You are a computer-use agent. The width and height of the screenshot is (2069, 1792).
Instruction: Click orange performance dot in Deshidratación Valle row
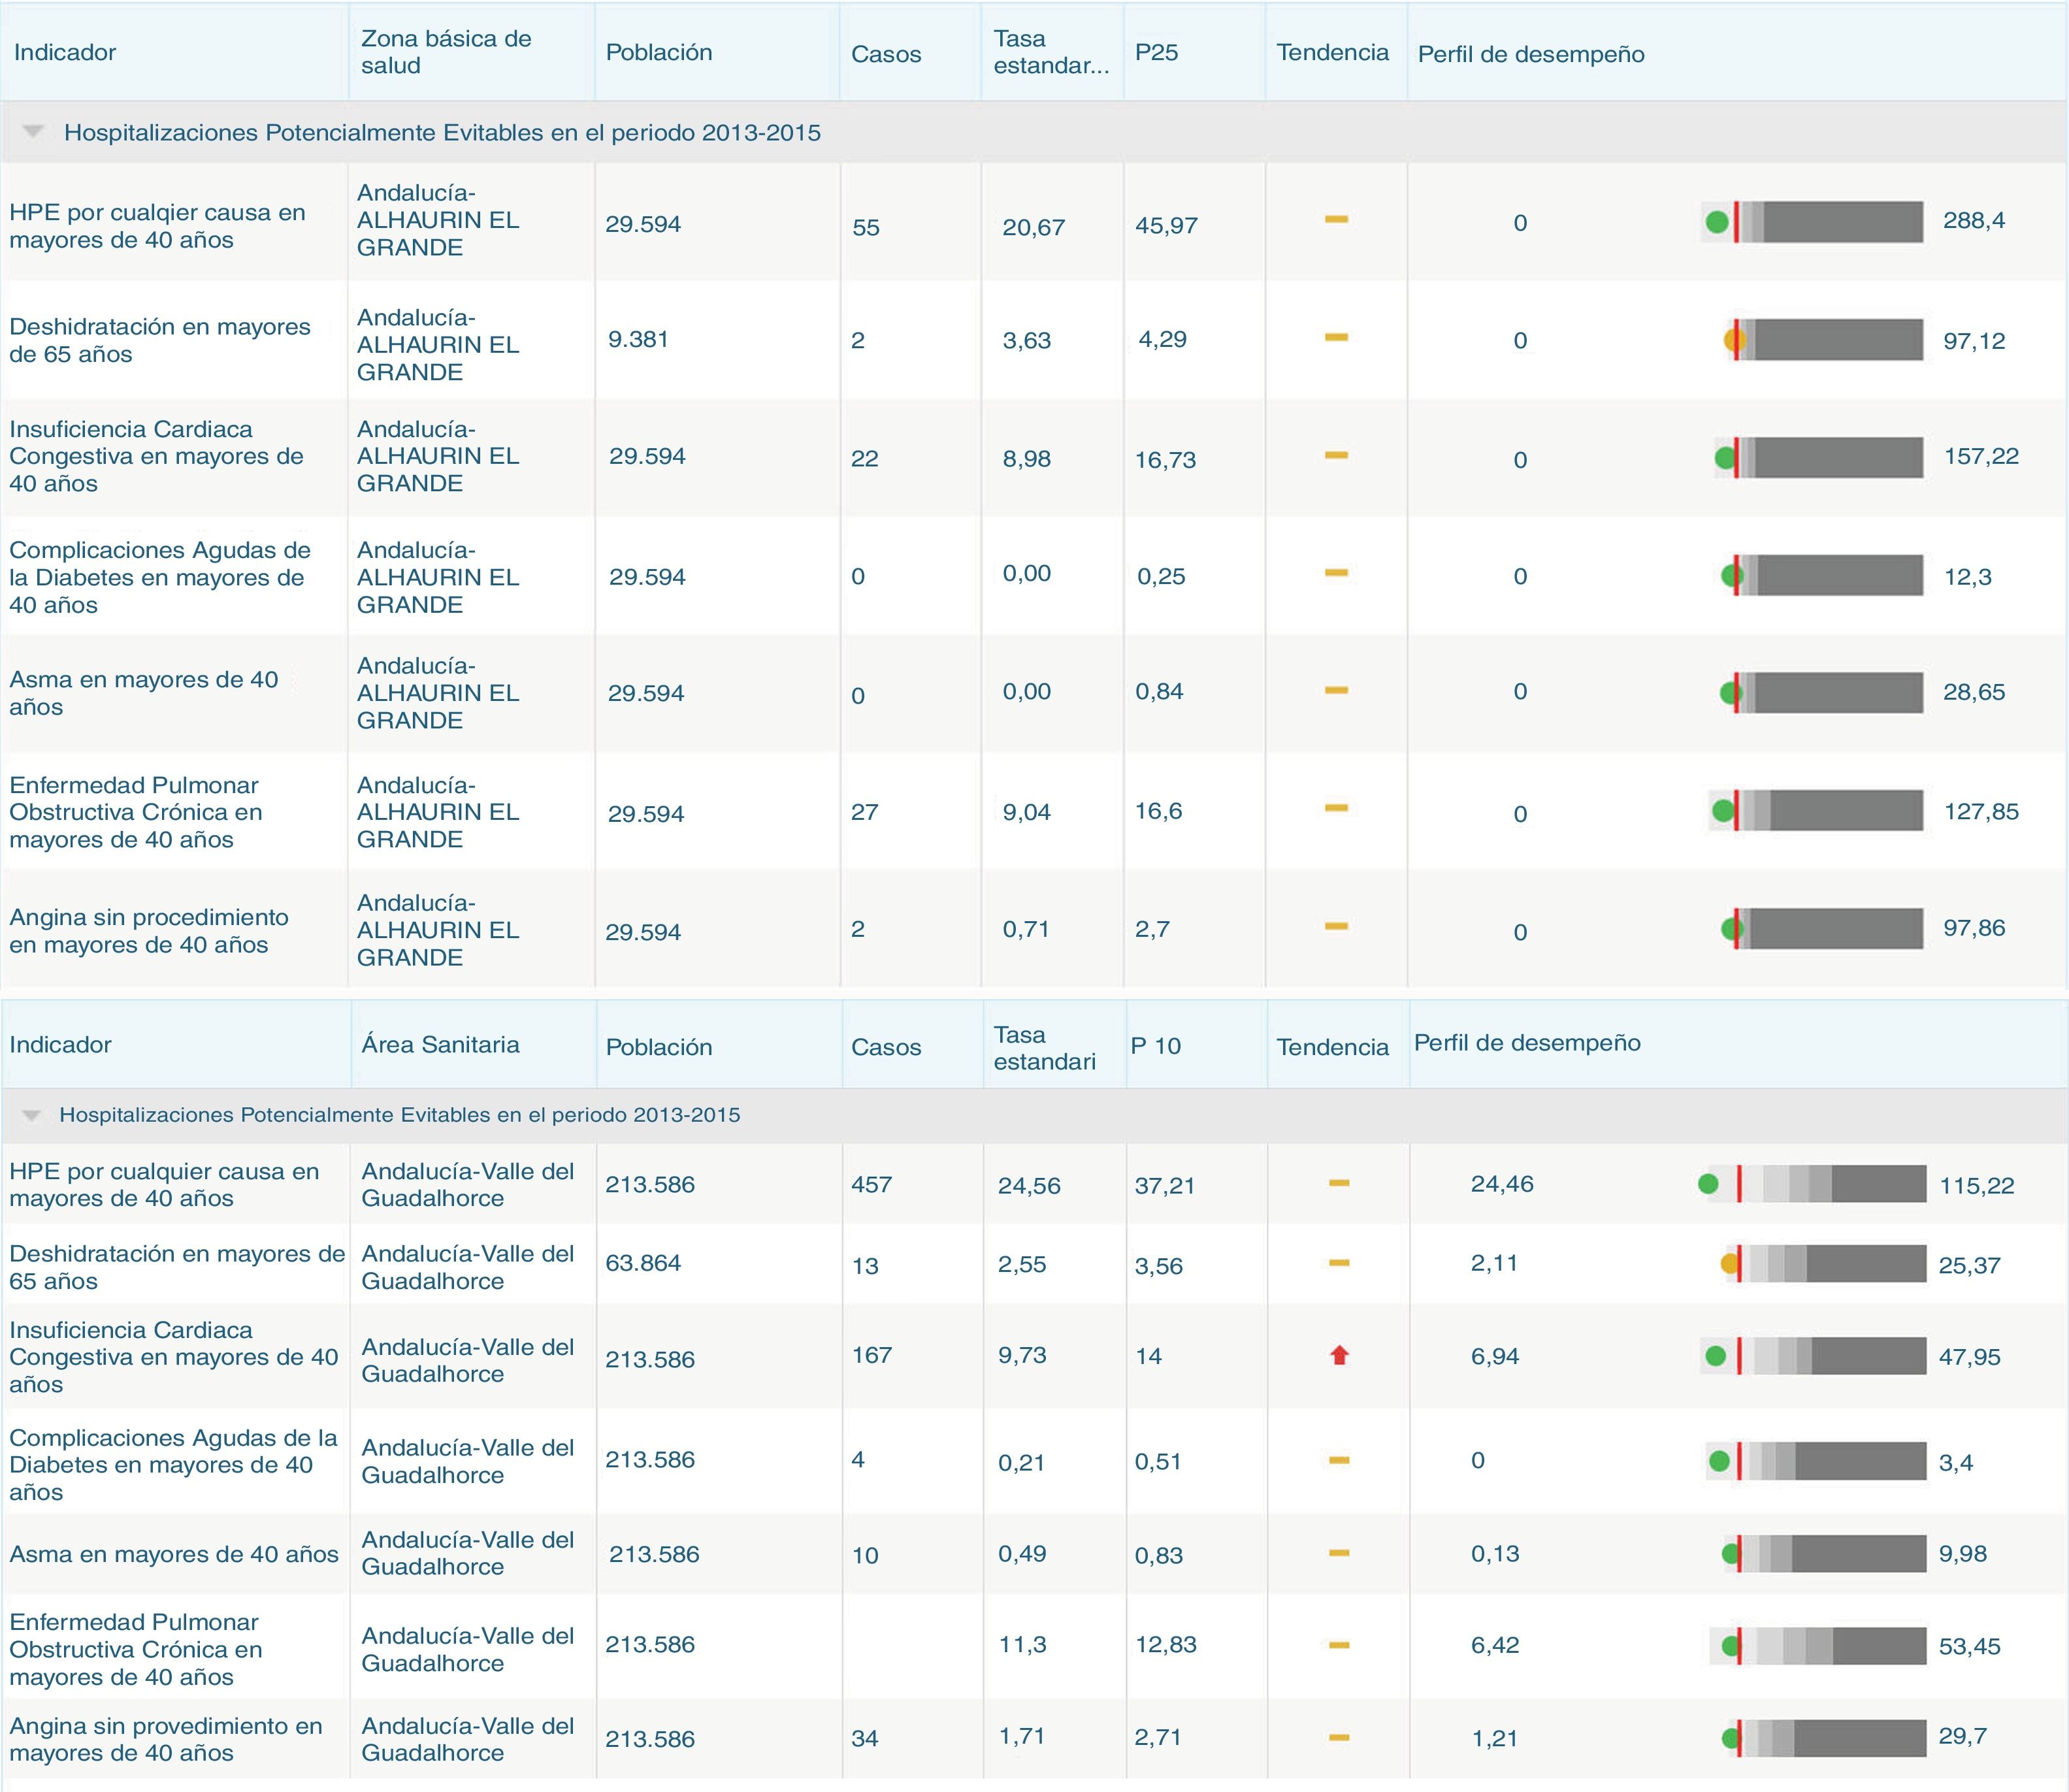1730,1264
